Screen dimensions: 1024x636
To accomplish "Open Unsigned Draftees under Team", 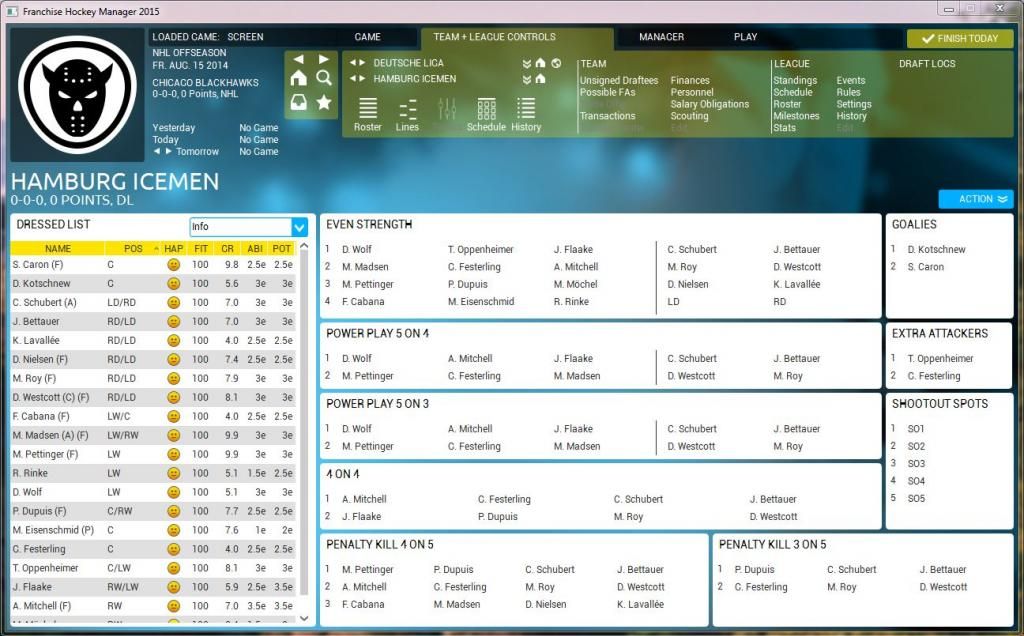I will [619, 80].
